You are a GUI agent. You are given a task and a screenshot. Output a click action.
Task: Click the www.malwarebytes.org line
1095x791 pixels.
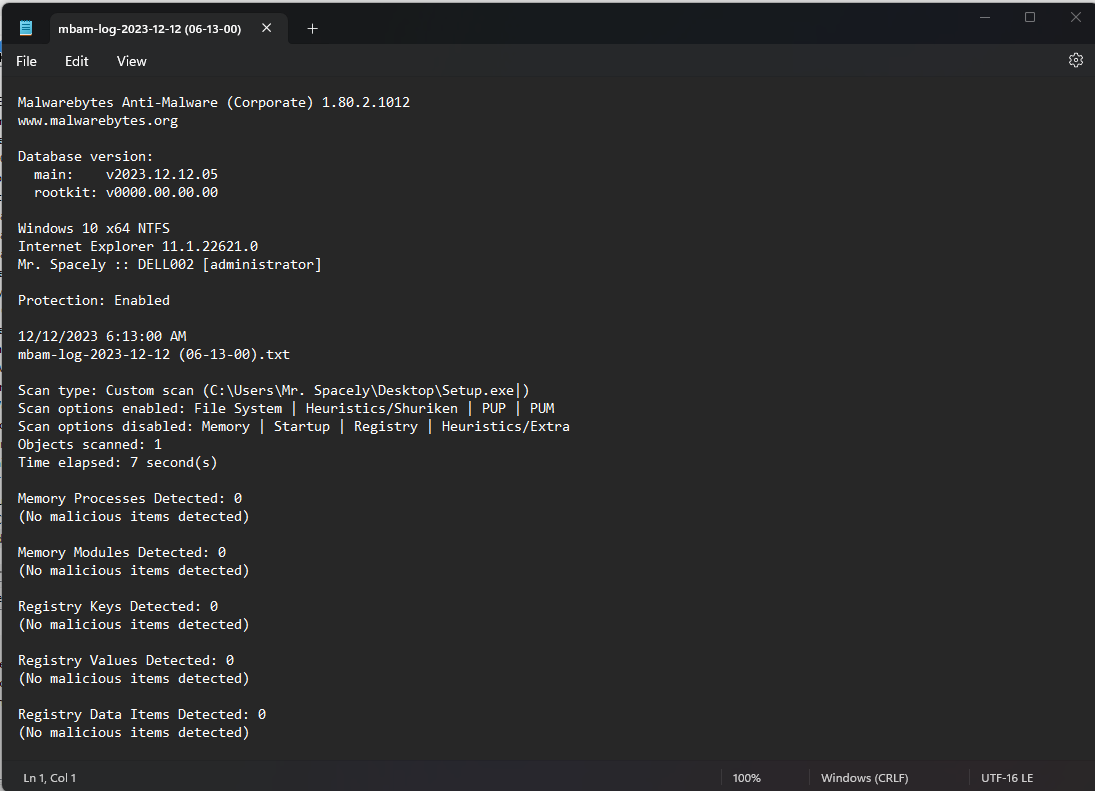pos(98,121)
